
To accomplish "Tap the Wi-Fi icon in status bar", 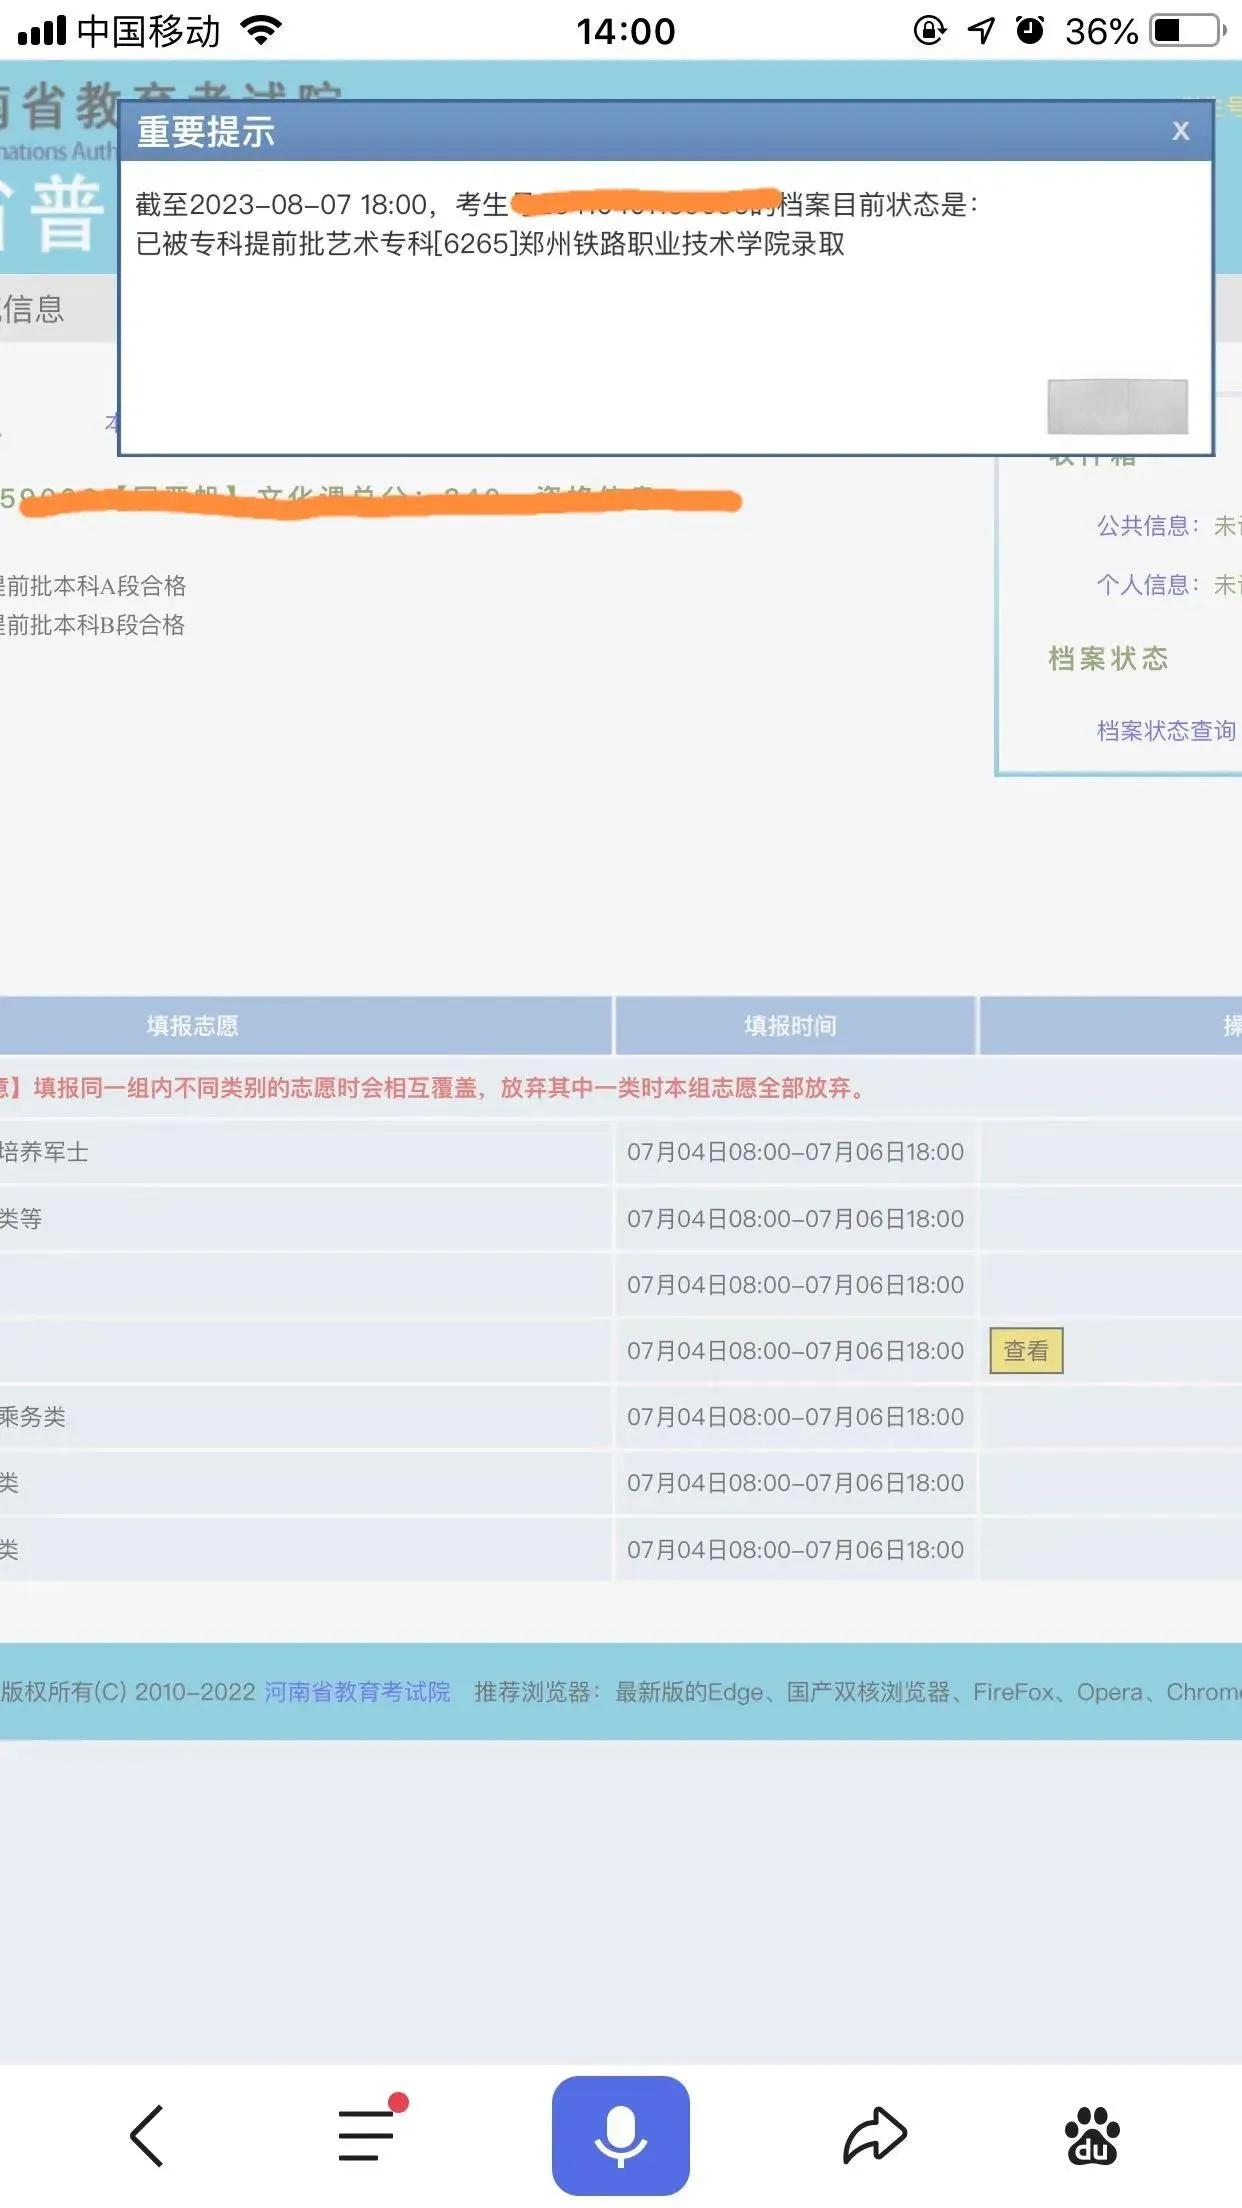I will tap(262, 31).
